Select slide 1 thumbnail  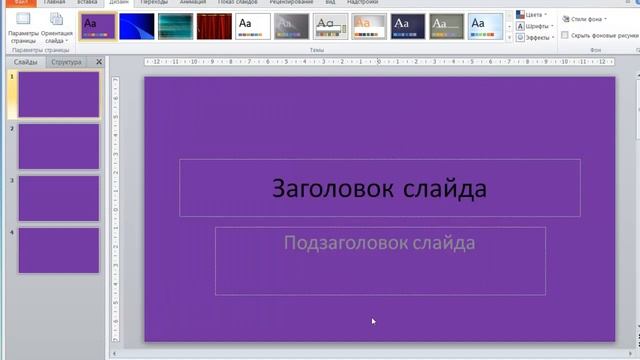pyautogui.click(x=59, y=95)
